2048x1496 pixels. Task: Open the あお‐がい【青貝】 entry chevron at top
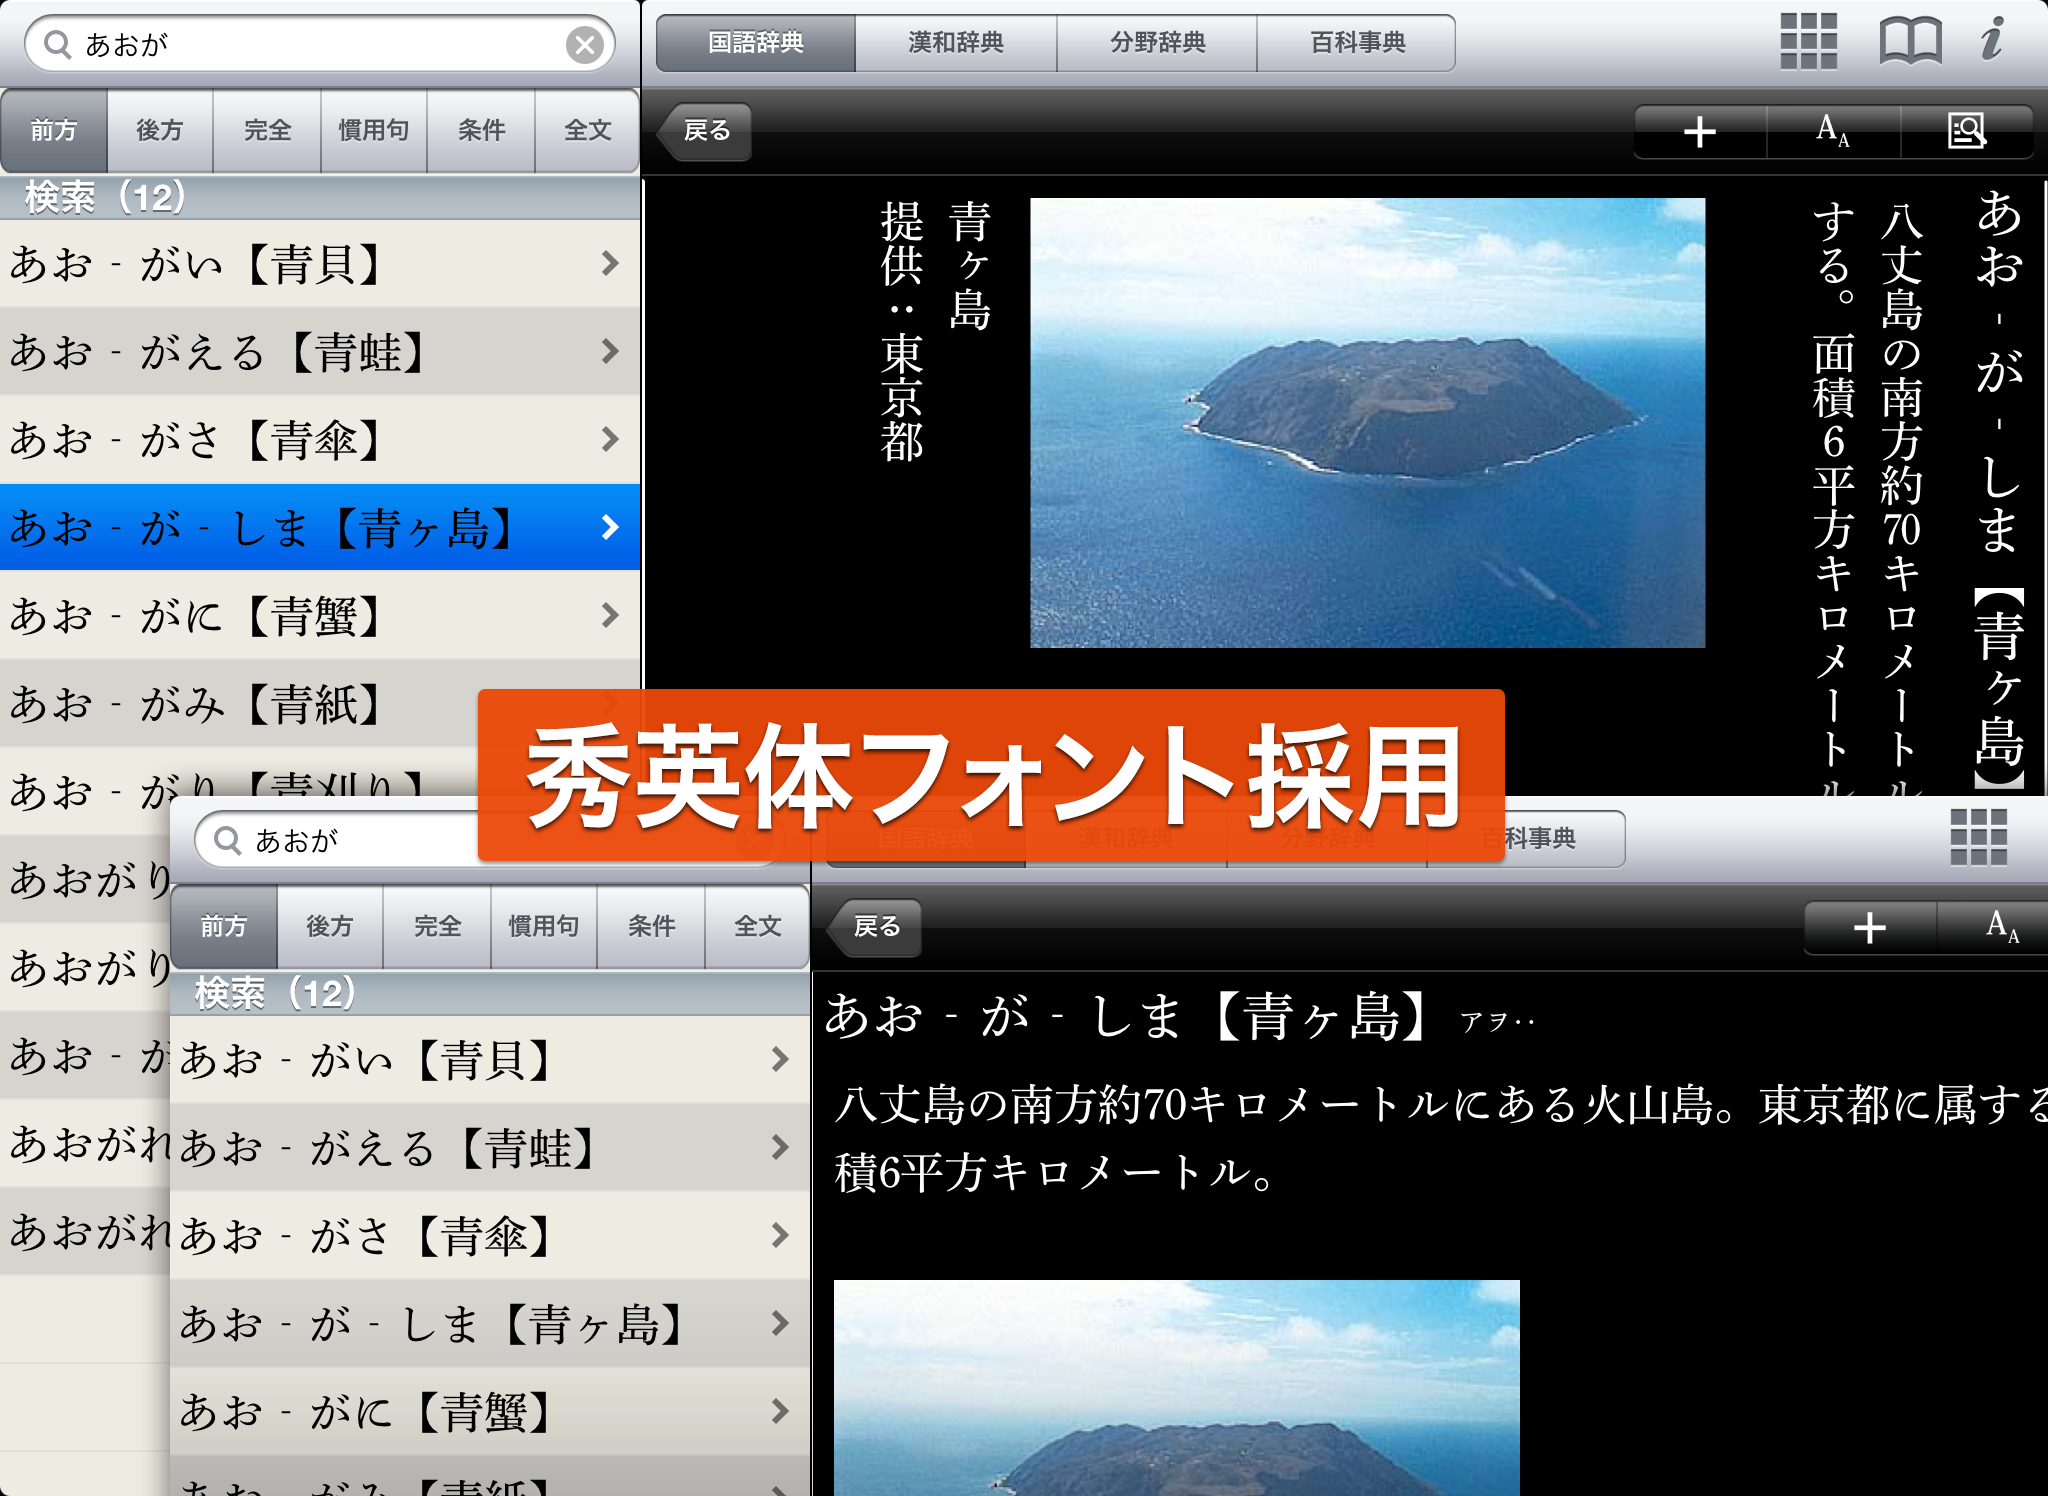(610, 263)
